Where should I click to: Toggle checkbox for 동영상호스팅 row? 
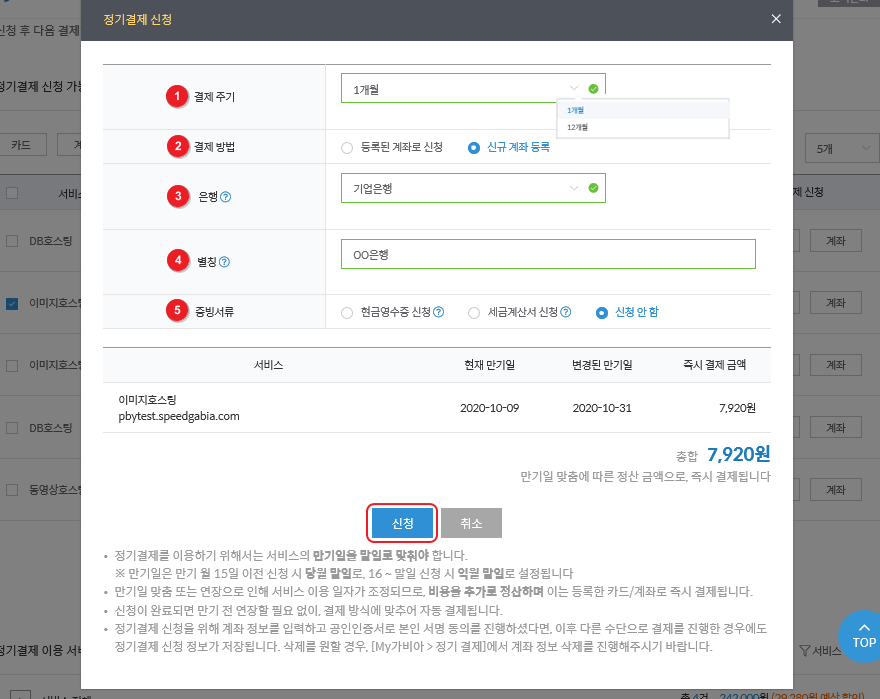click(12, 490)
